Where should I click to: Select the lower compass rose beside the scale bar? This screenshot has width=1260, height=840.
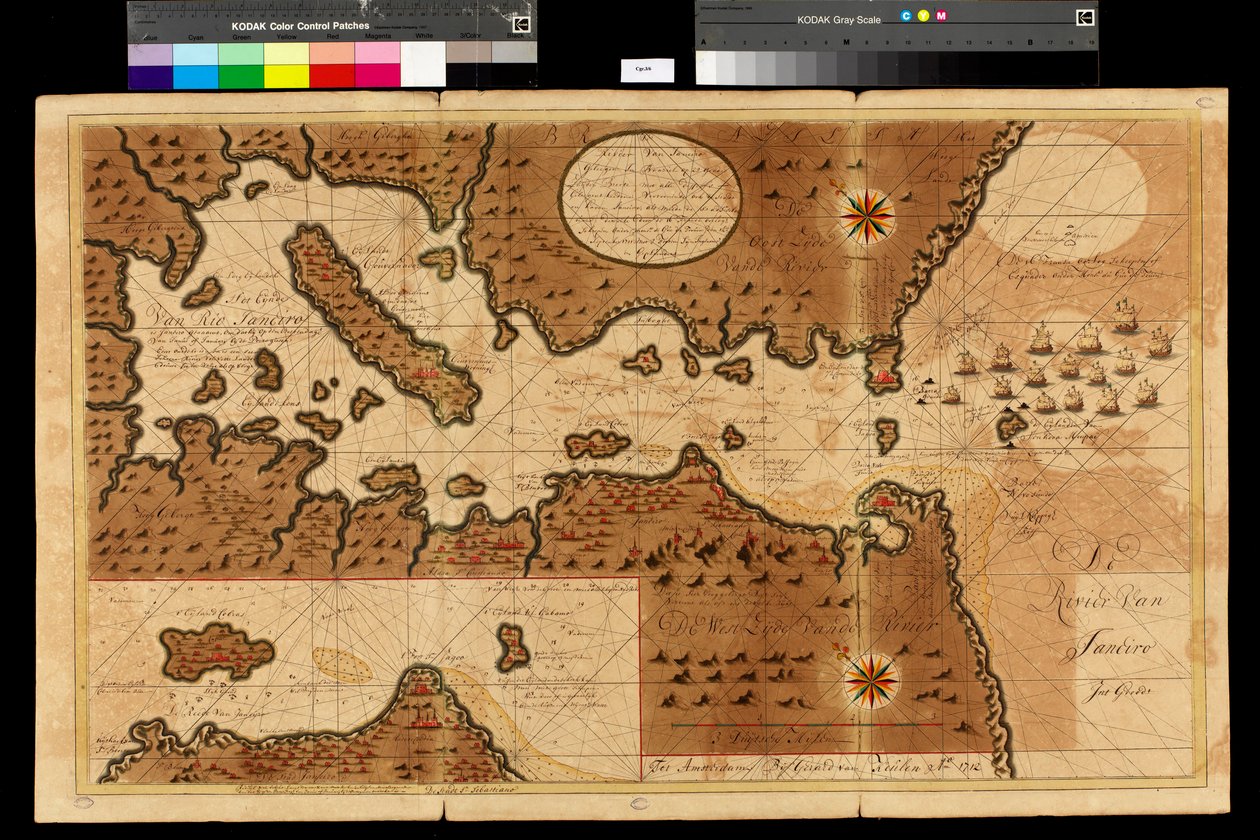click(x=870, y=681)
